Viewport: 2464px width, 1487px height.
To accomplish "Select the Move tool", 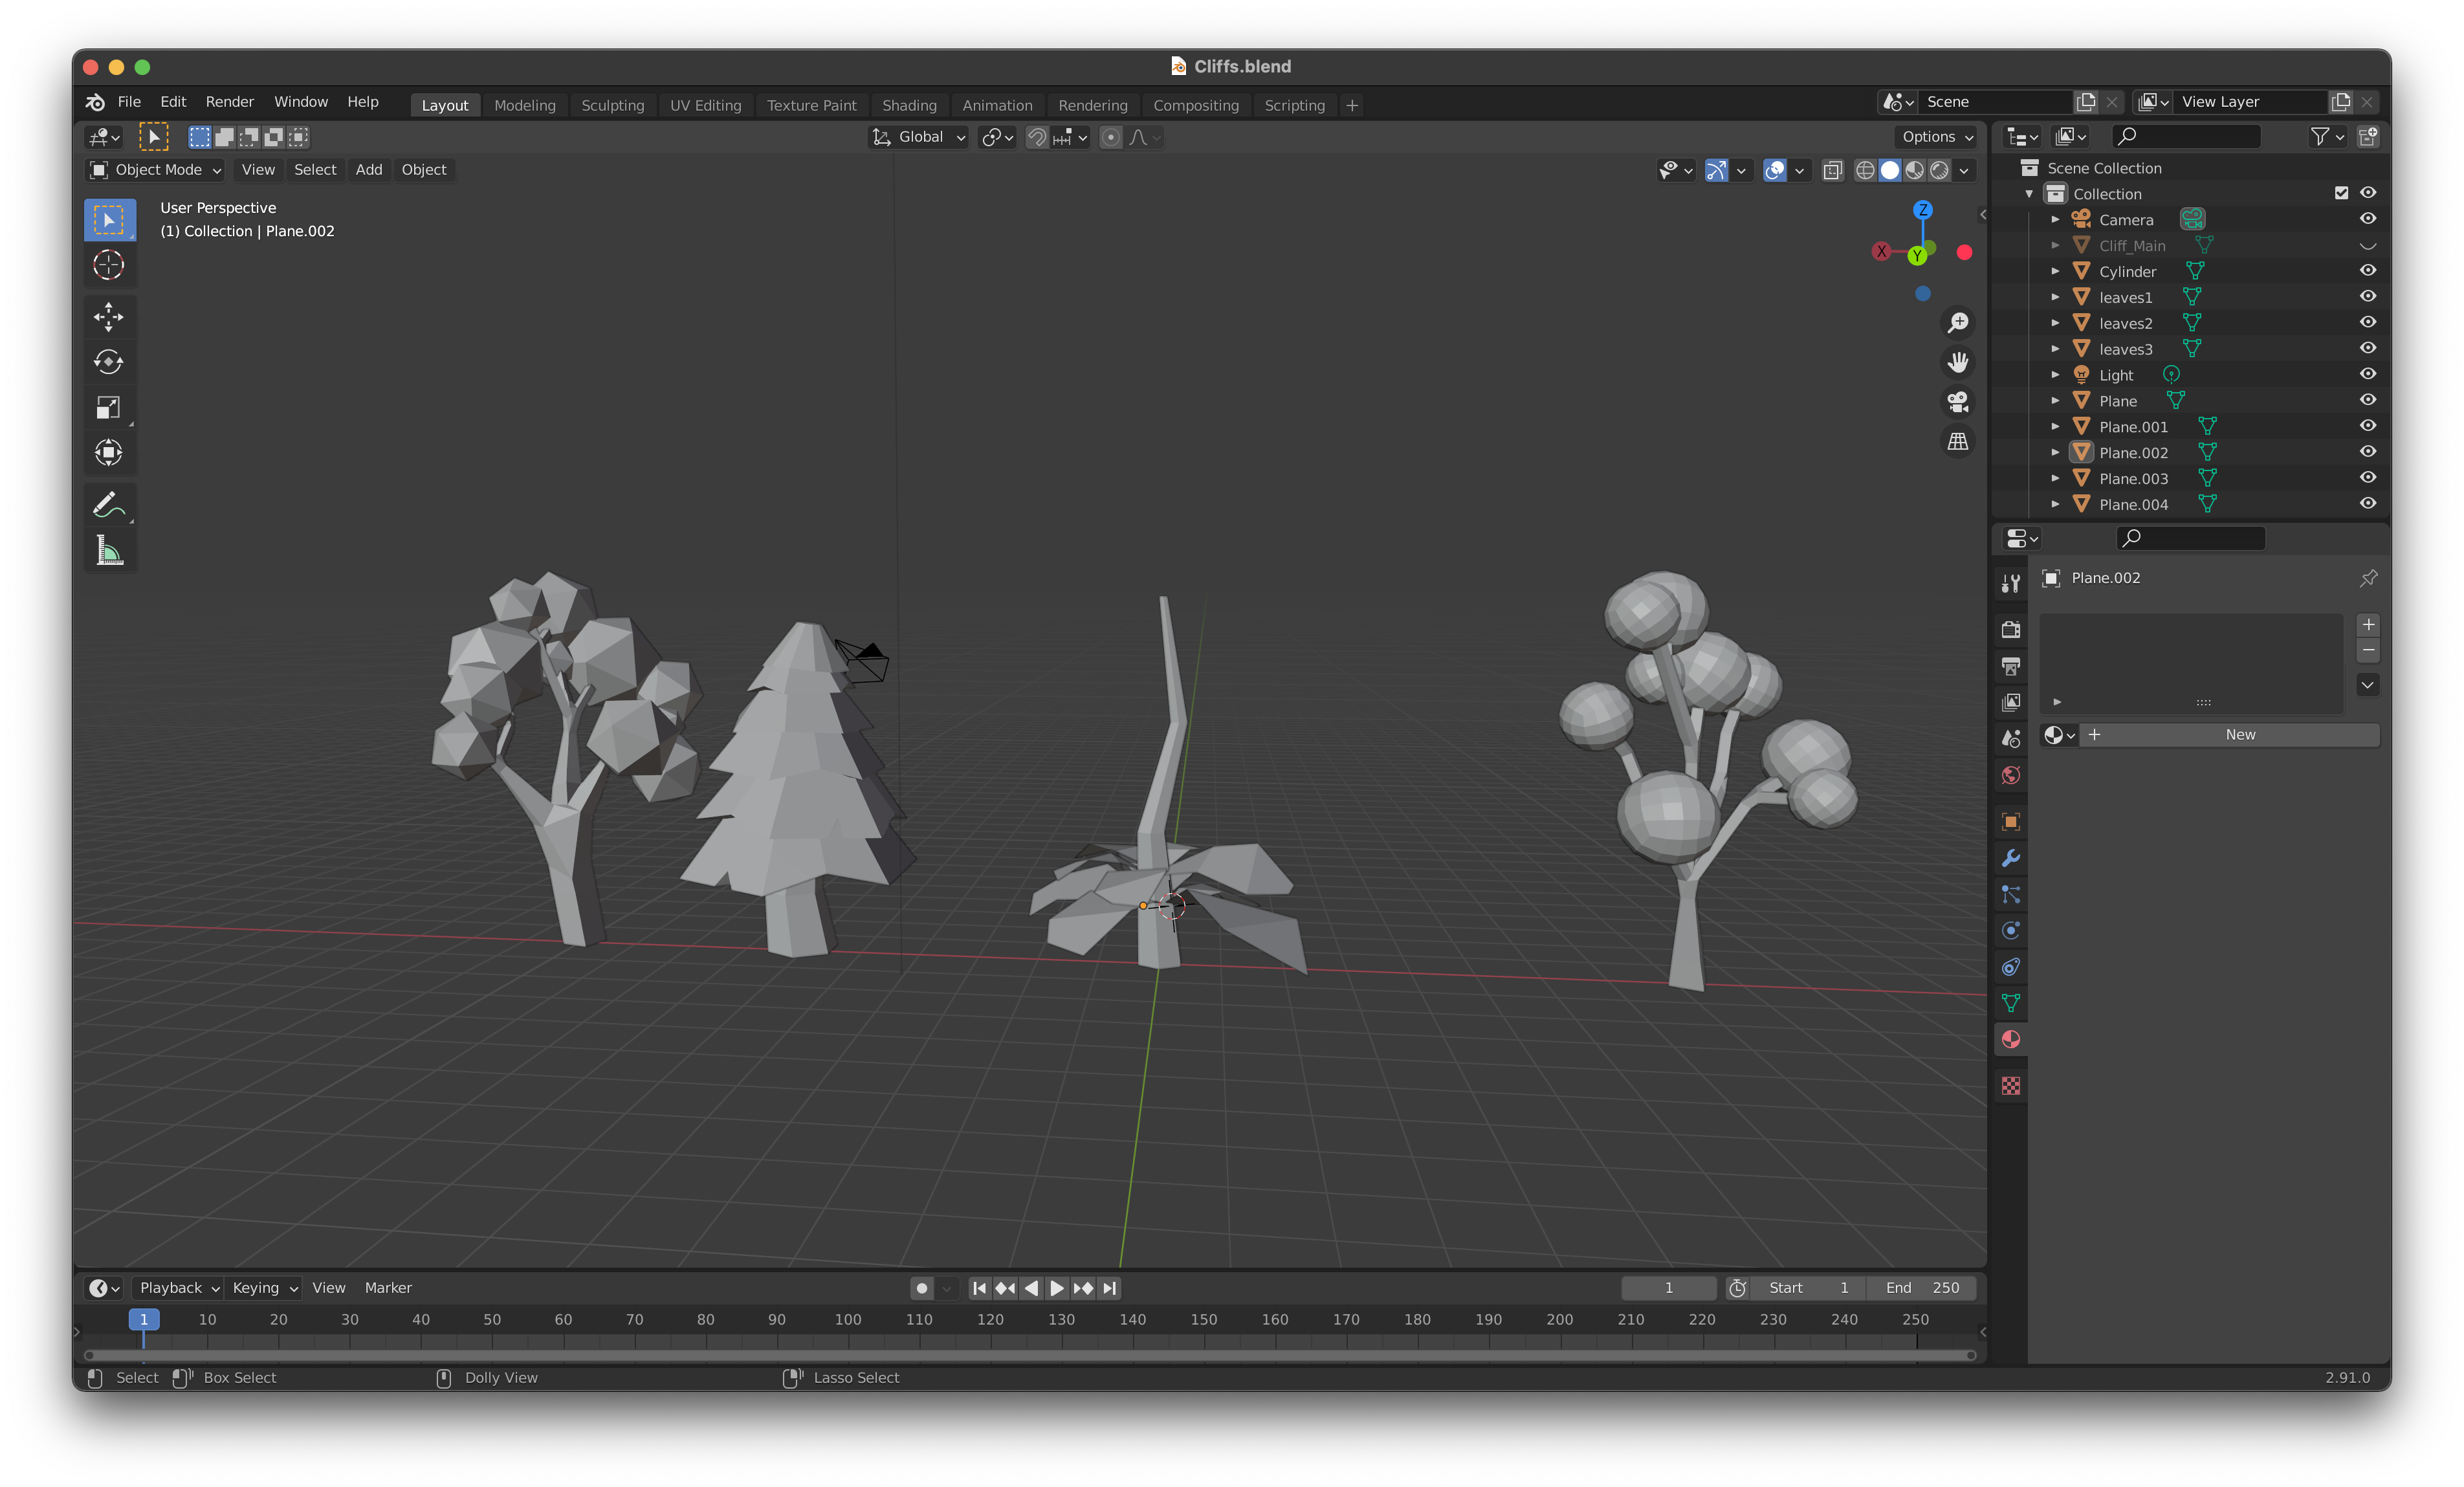I will (x=108, y=317).
